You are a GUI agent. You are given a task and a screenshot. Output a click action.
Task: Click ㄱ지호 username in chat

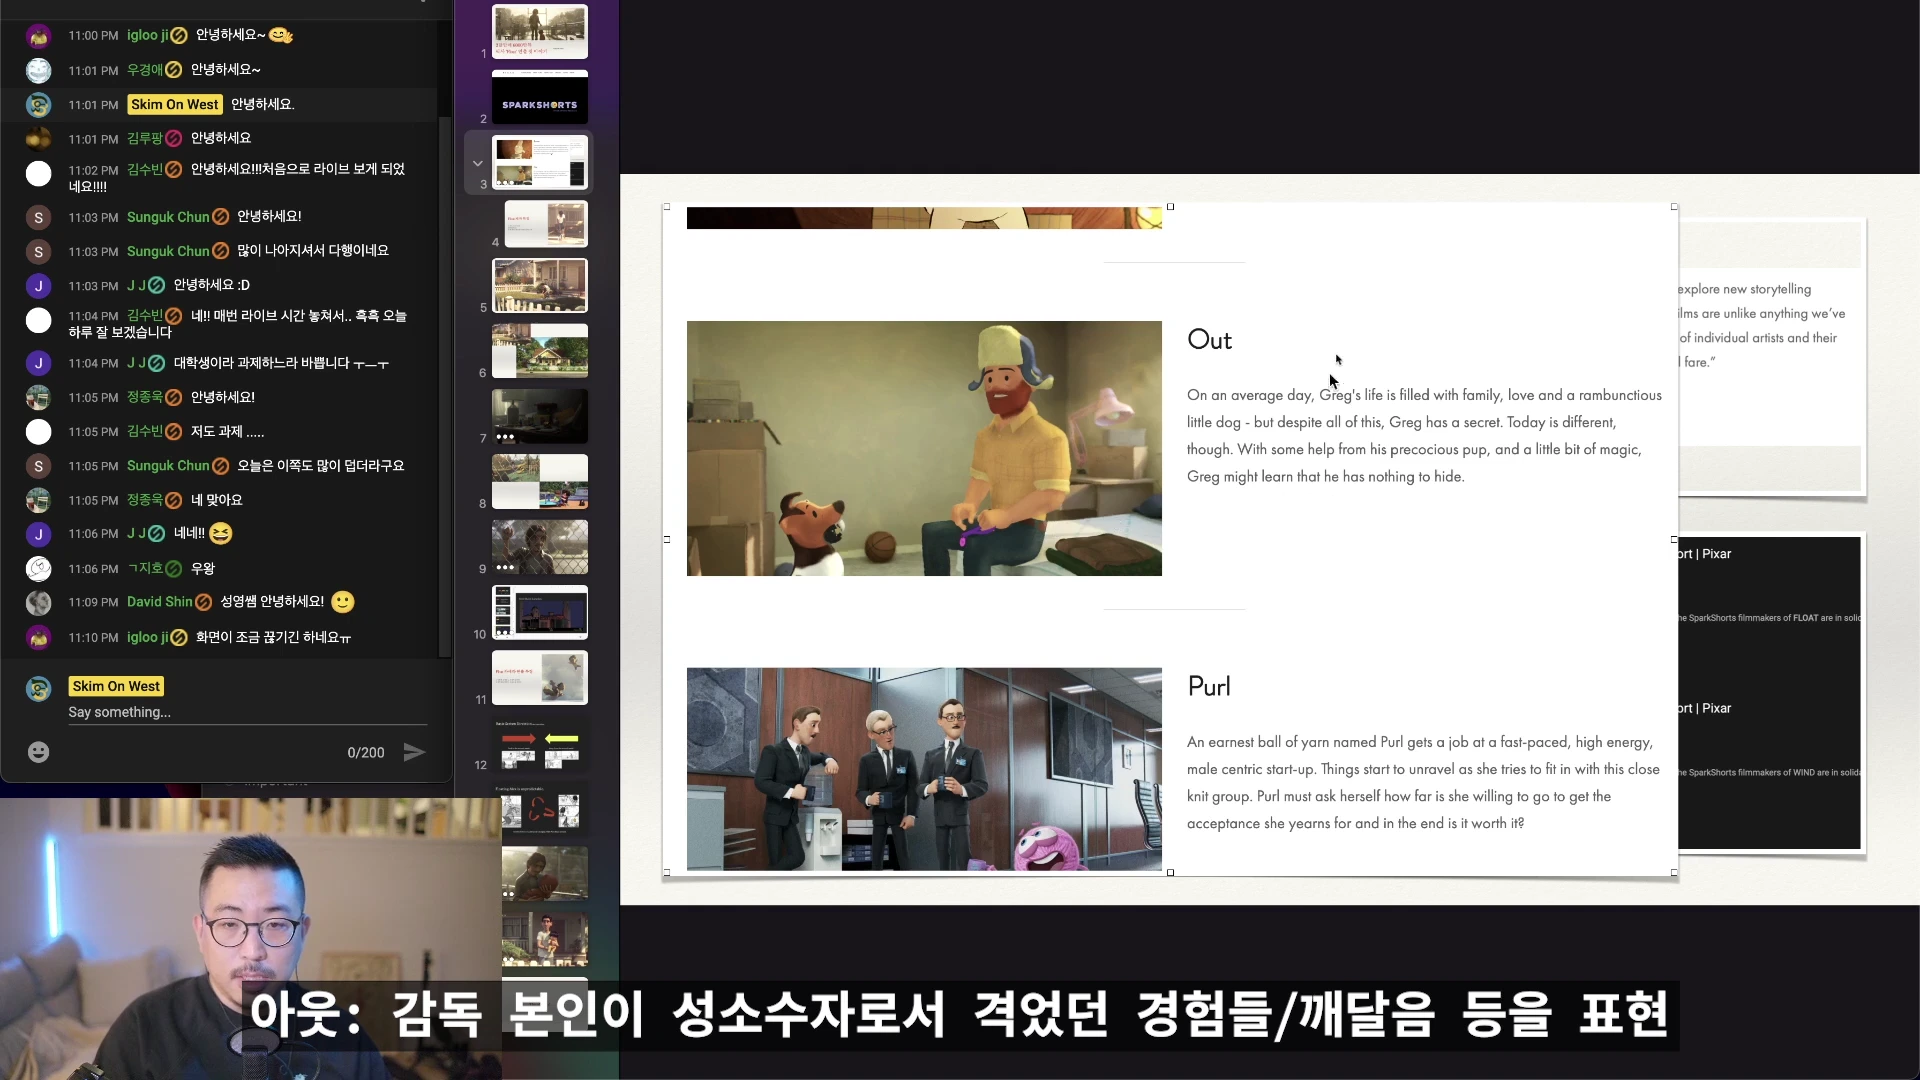pyautogui.click(x=145, y=569)
